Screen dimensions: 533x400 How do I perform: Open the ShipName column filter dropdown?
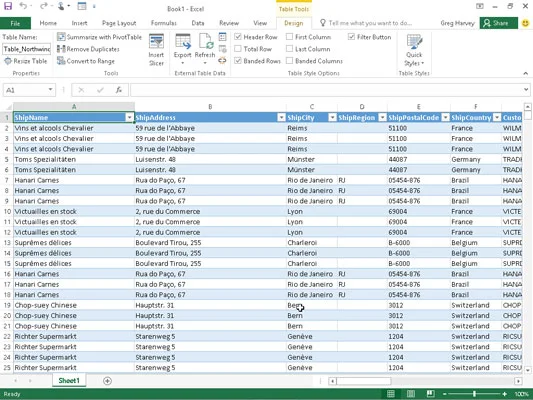tap(130, 118)
